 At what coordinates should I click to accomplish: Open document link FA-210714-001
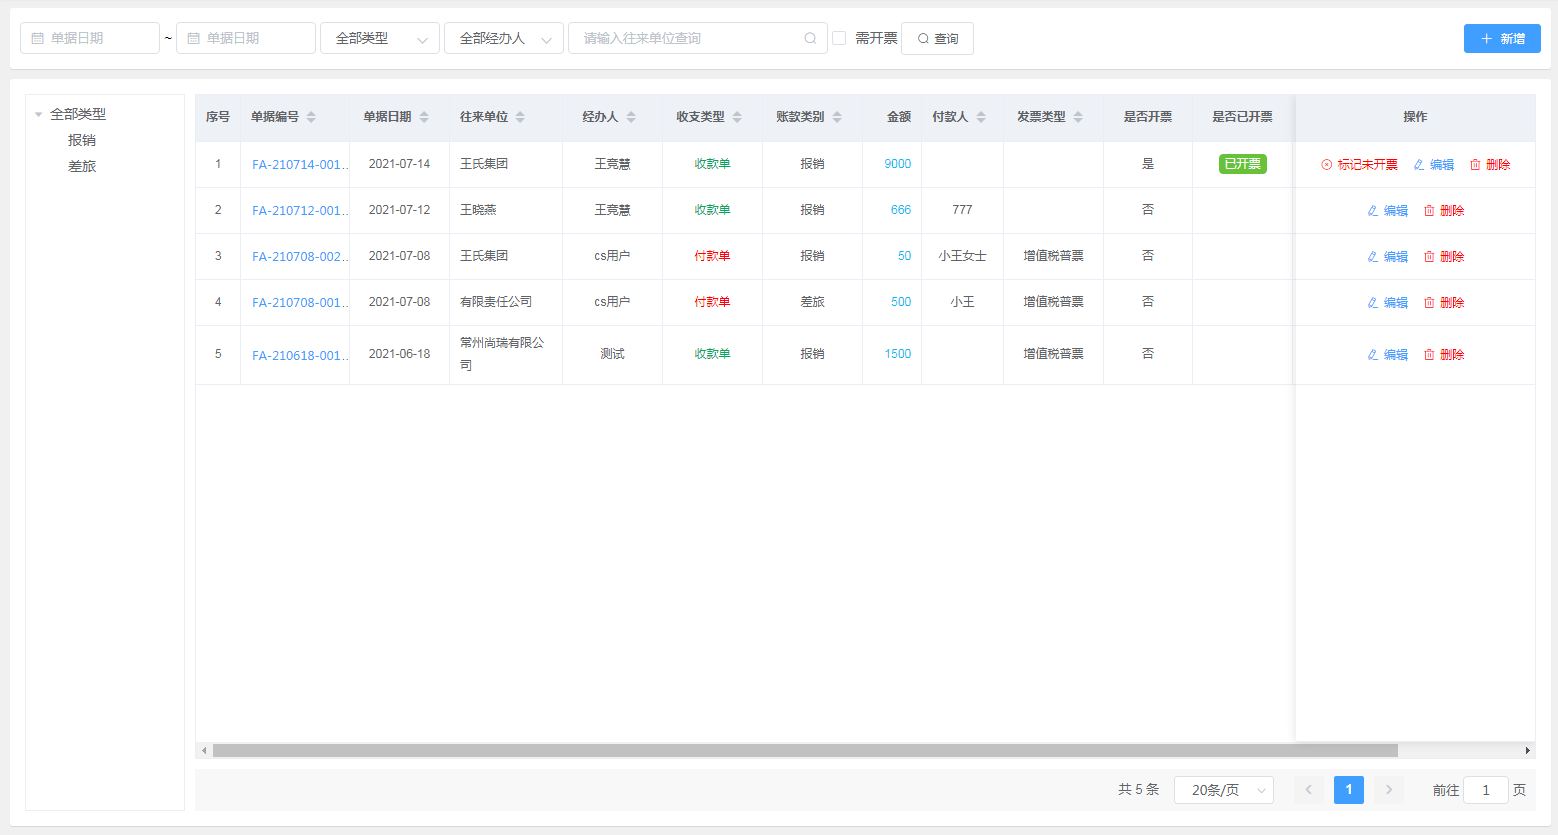coord(298,165)
